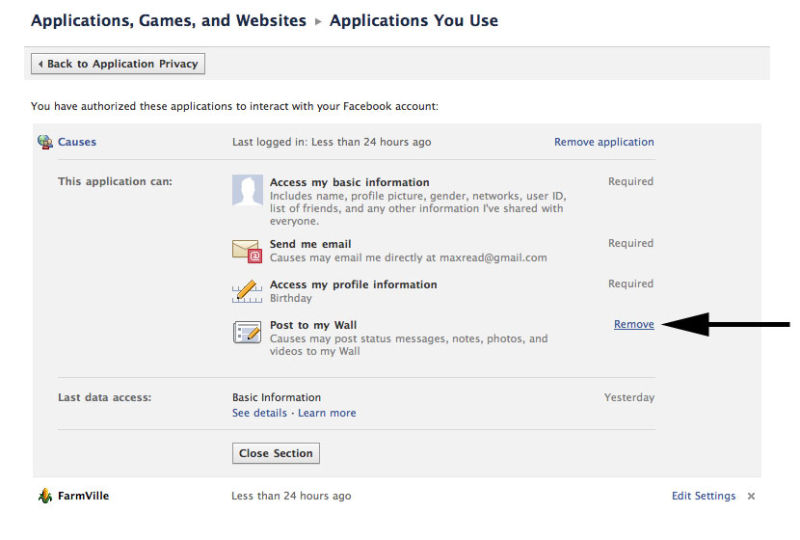Click the Applications You Use heading
Image resolution: width=800 pixels, height=540 pixels.
pyautogui.click(x=414, y=20)
